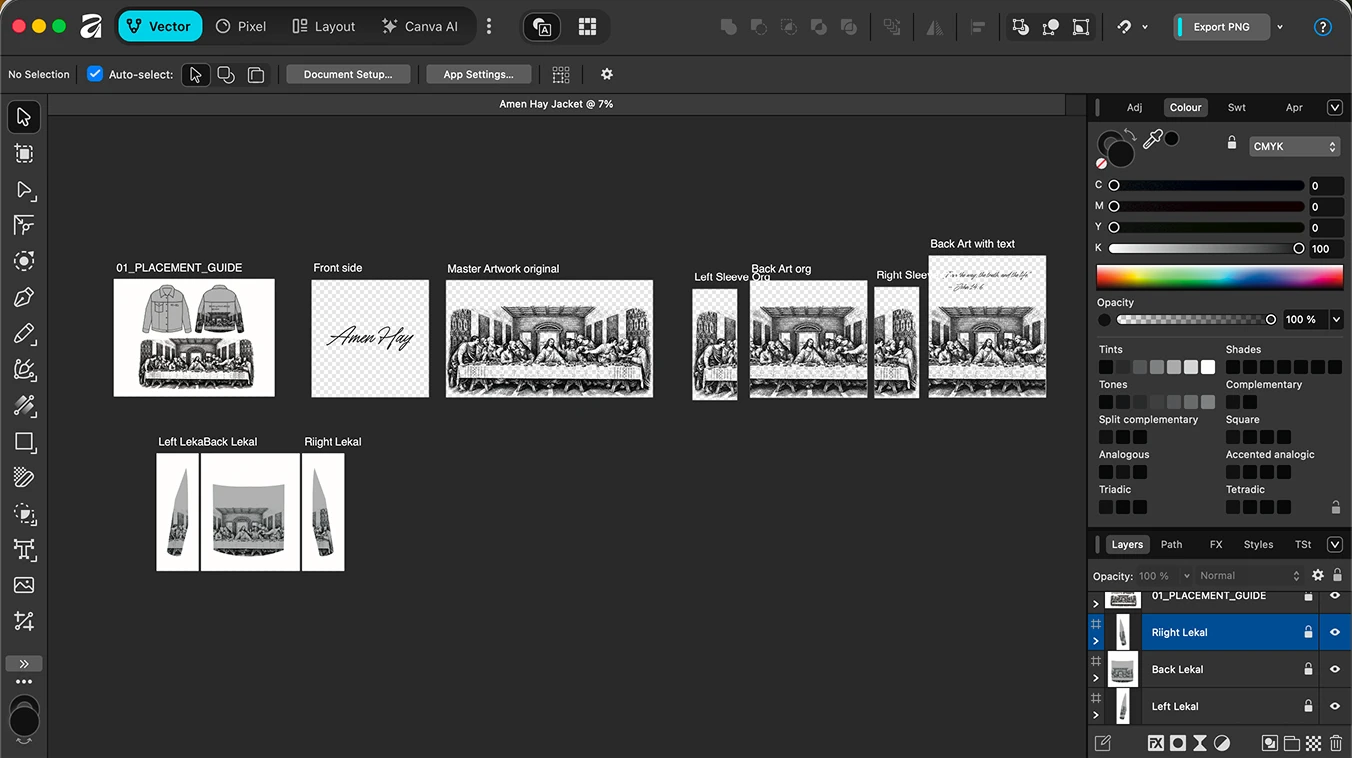Image resolution: width=1352 pixels, height=758 pixels.
Task: Click the Export PNG button
Action: click(1221, 27)
